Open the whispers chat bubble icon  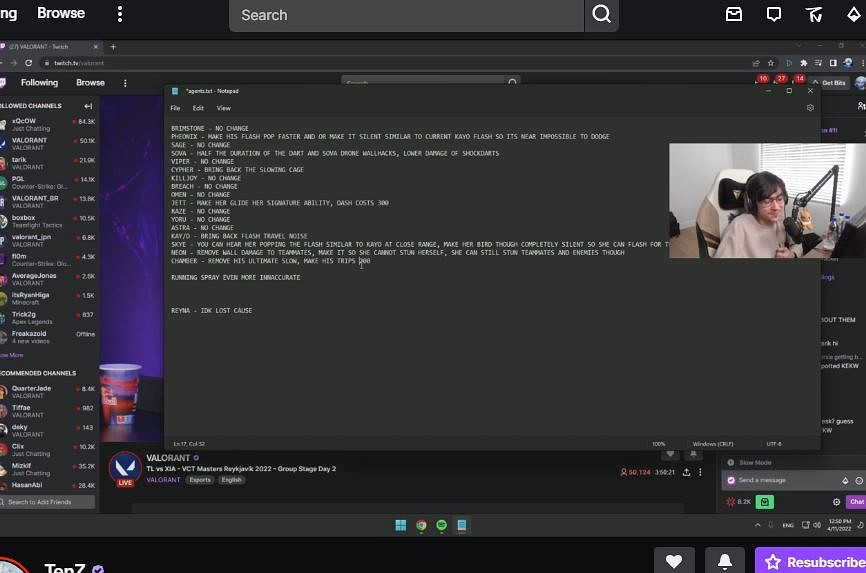click(774, 14)
